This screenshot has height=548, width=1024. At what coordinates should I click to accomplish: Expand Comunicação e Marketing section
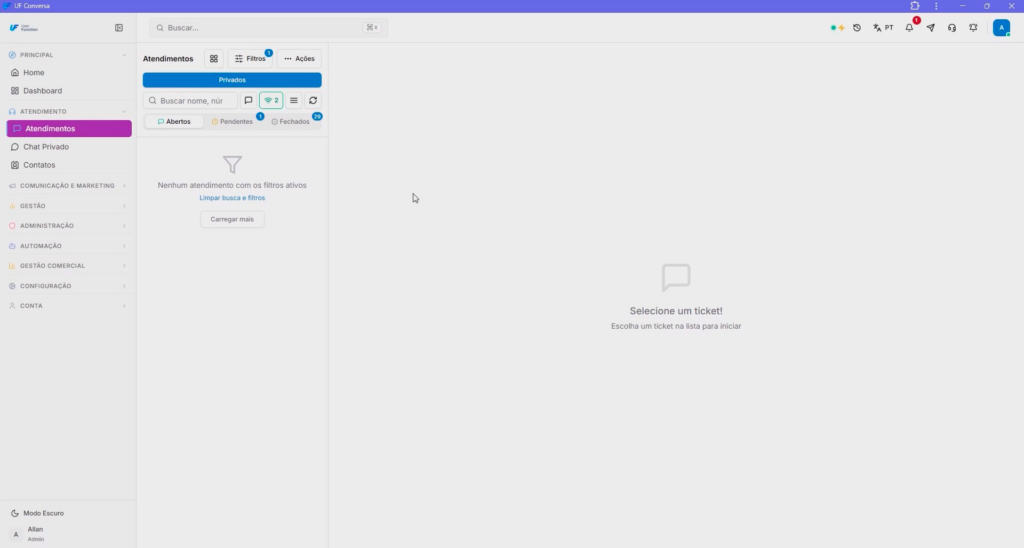tap(69, 185)
